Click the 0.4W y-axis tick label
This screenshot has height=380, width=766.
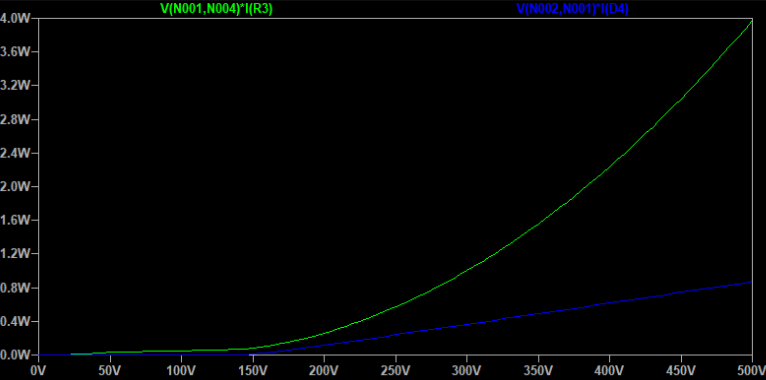pos(16,321)
